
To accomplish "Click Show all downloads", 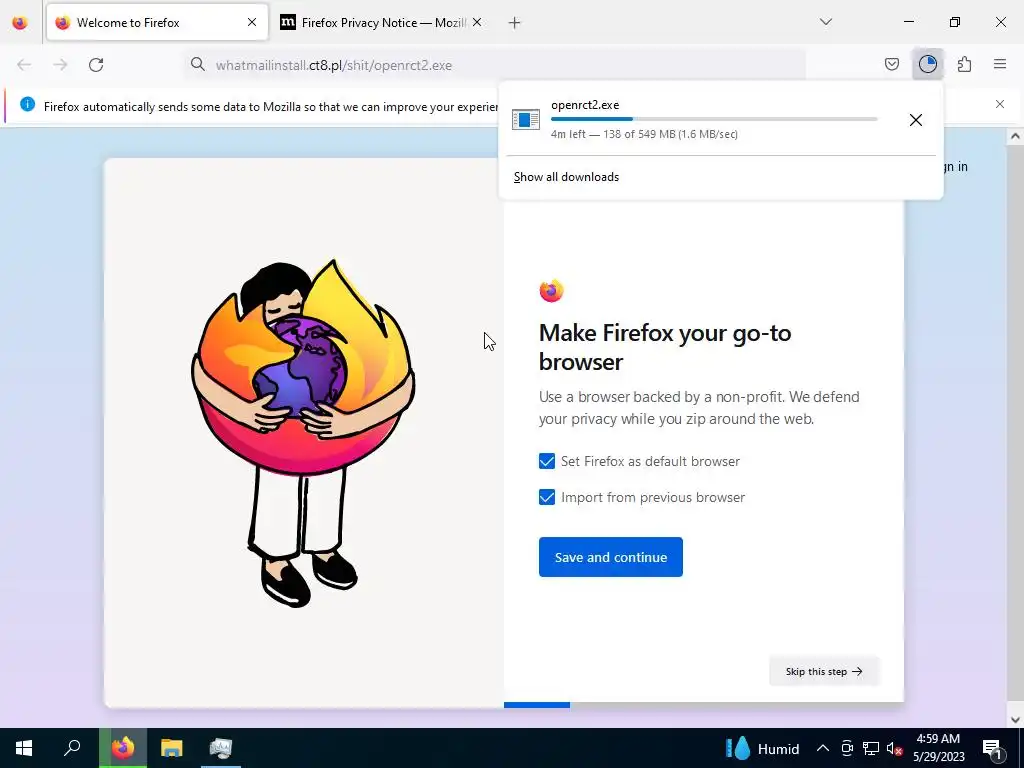I will pyautogui.click(x=566, y=177).
